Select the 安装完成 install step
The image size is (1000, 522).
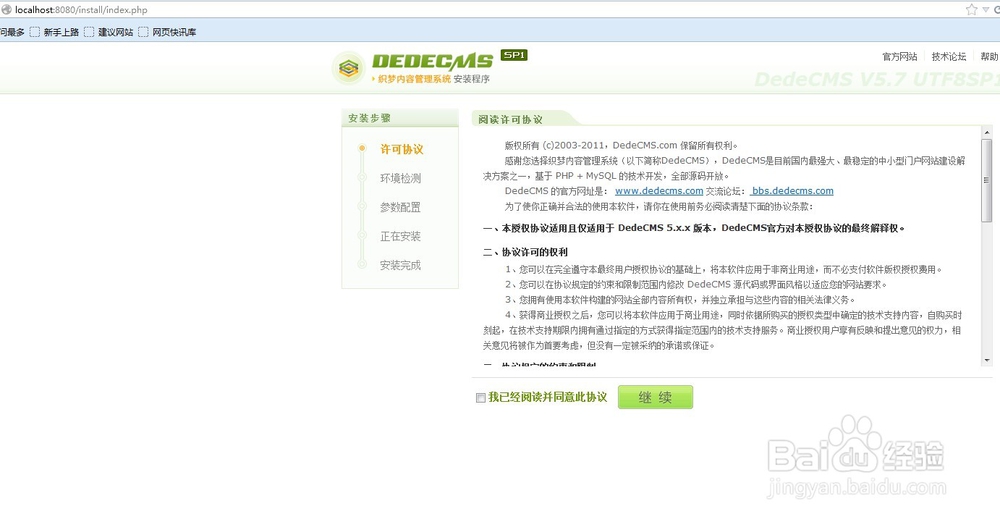[x=401, y=265]
